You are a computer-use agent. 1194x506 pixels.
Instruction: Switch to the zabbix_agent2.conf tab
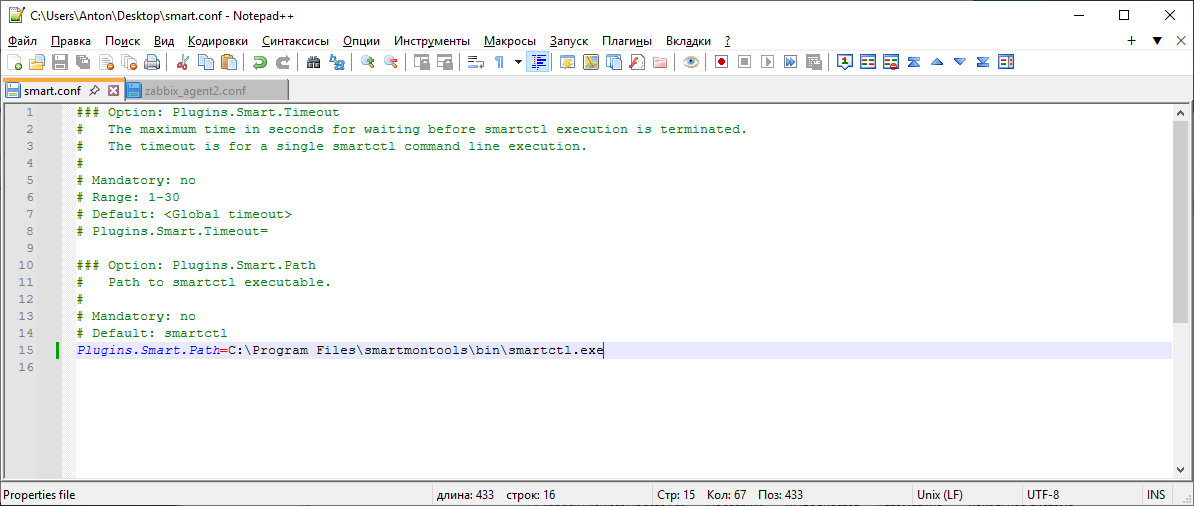click(x=206, y=91)
